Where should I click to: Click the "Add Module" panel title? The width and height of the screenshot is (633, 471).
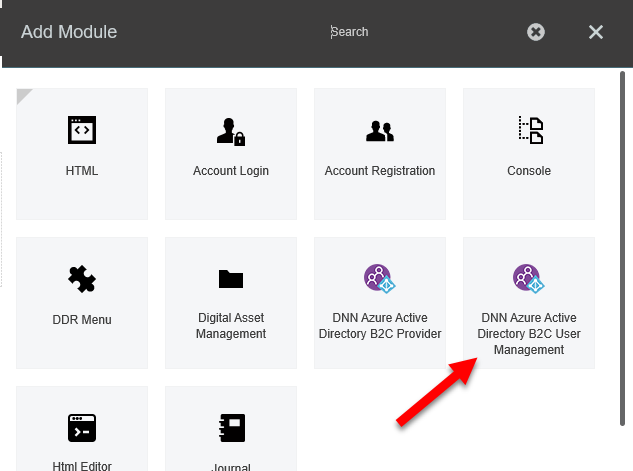click(69, 32)
